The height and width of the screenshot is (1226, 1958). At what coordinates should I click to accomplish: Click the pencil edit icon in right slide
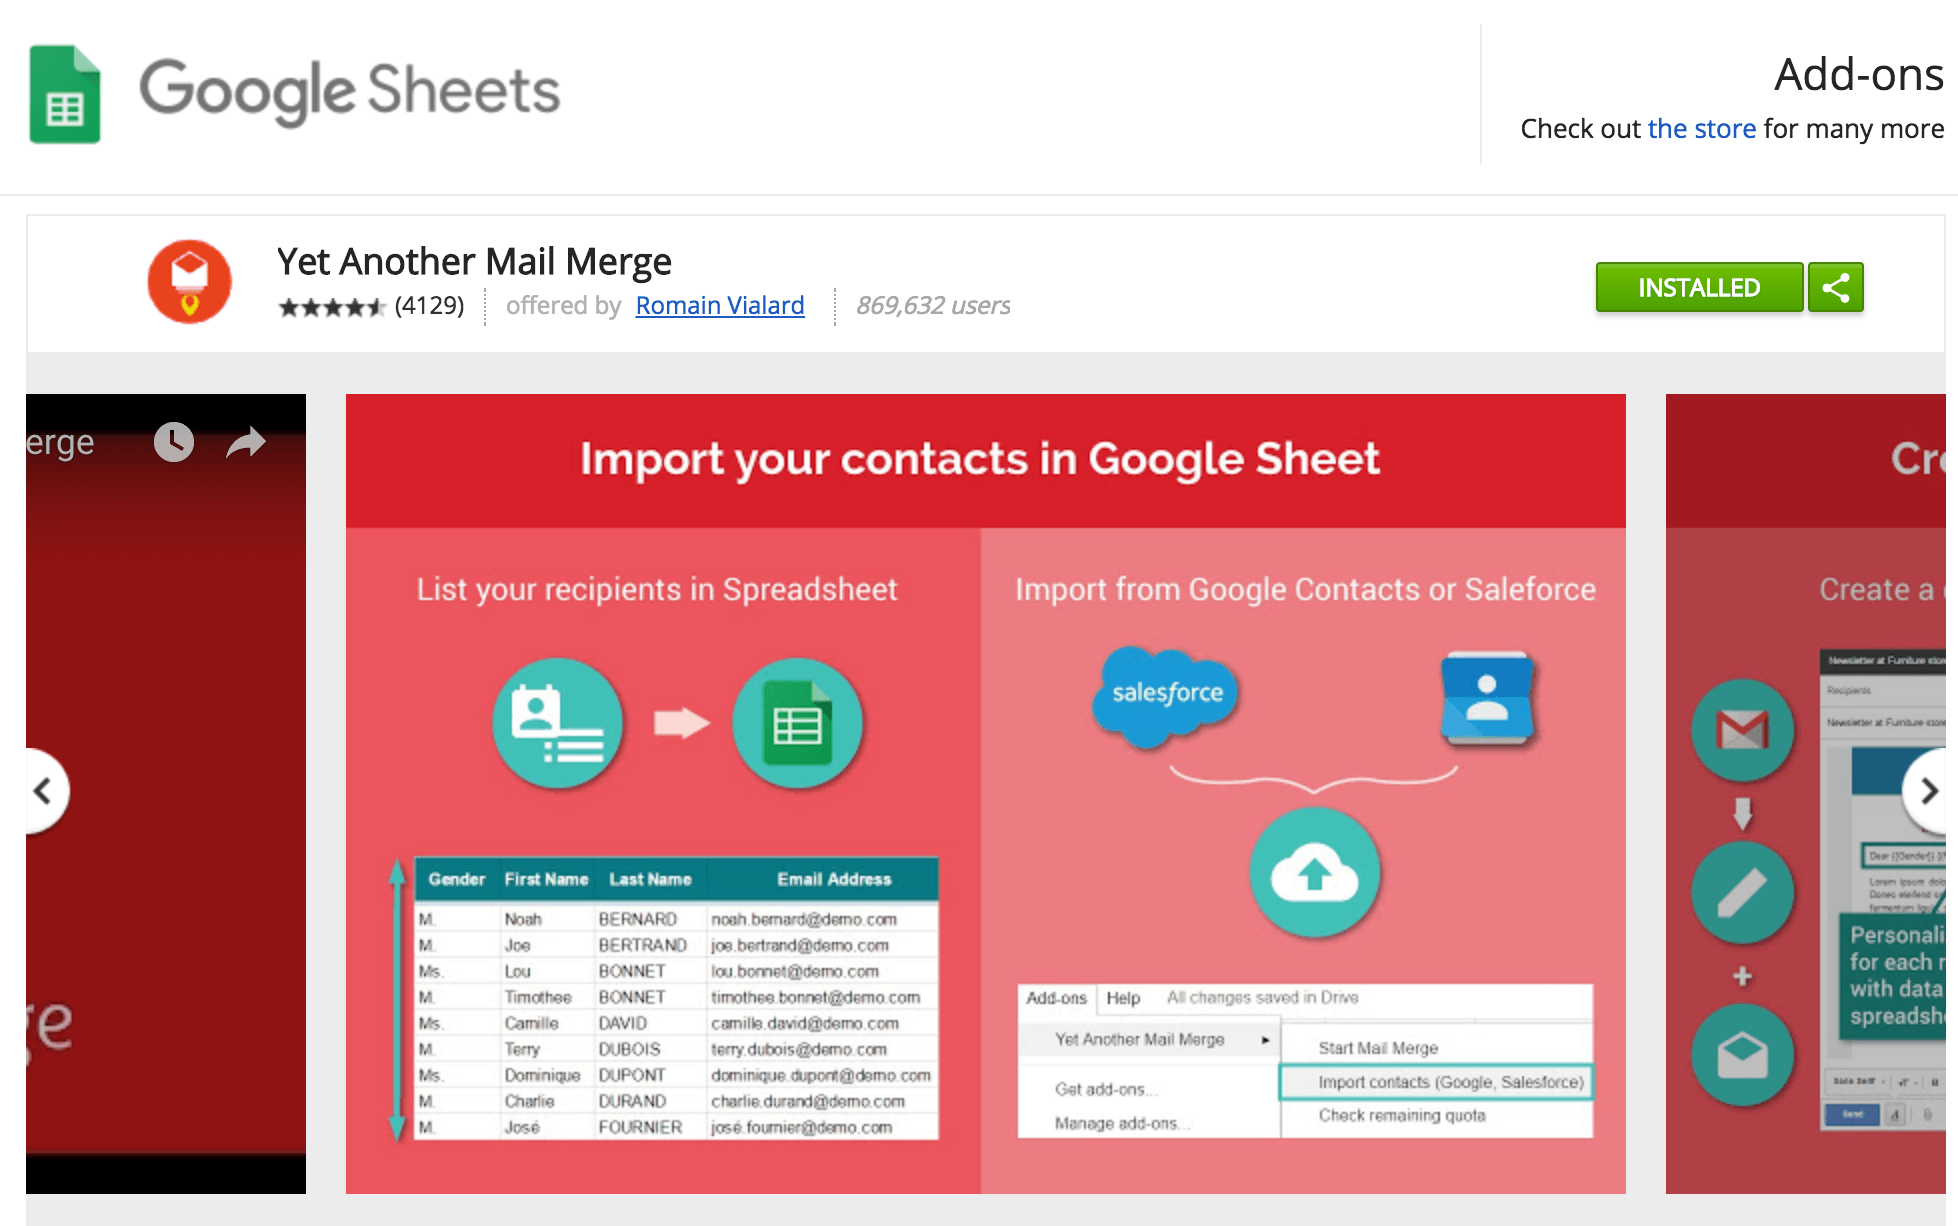tap(1743, 892)
